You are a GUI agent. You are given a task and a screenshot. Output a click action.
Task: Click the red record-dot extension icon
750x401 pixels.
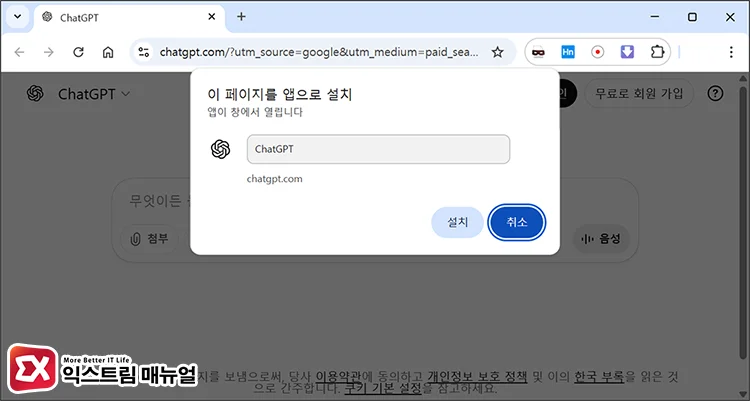[x=597, y=52]
